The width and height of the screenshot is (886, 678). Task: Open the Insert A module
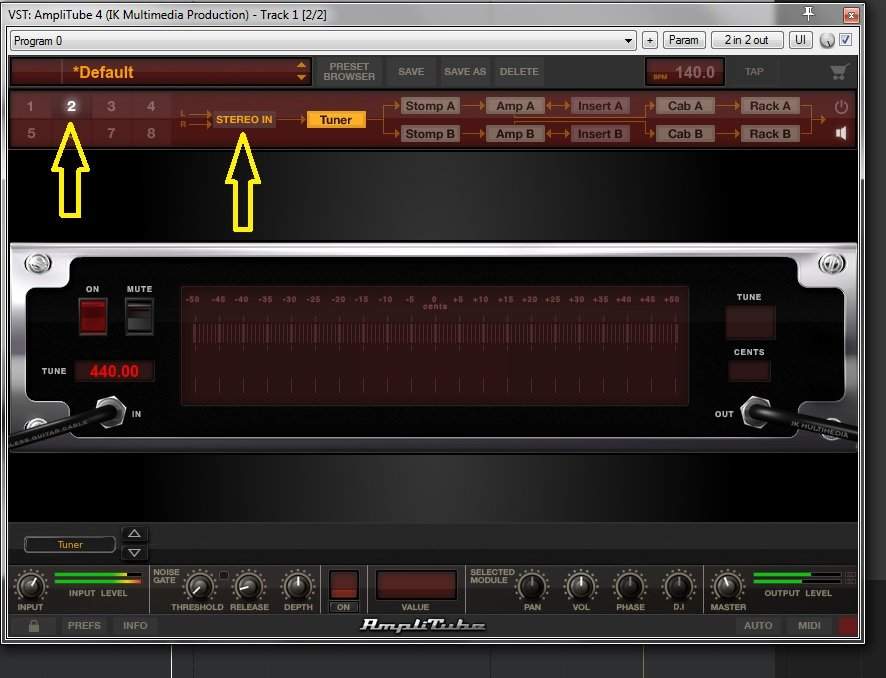[600, 106]
